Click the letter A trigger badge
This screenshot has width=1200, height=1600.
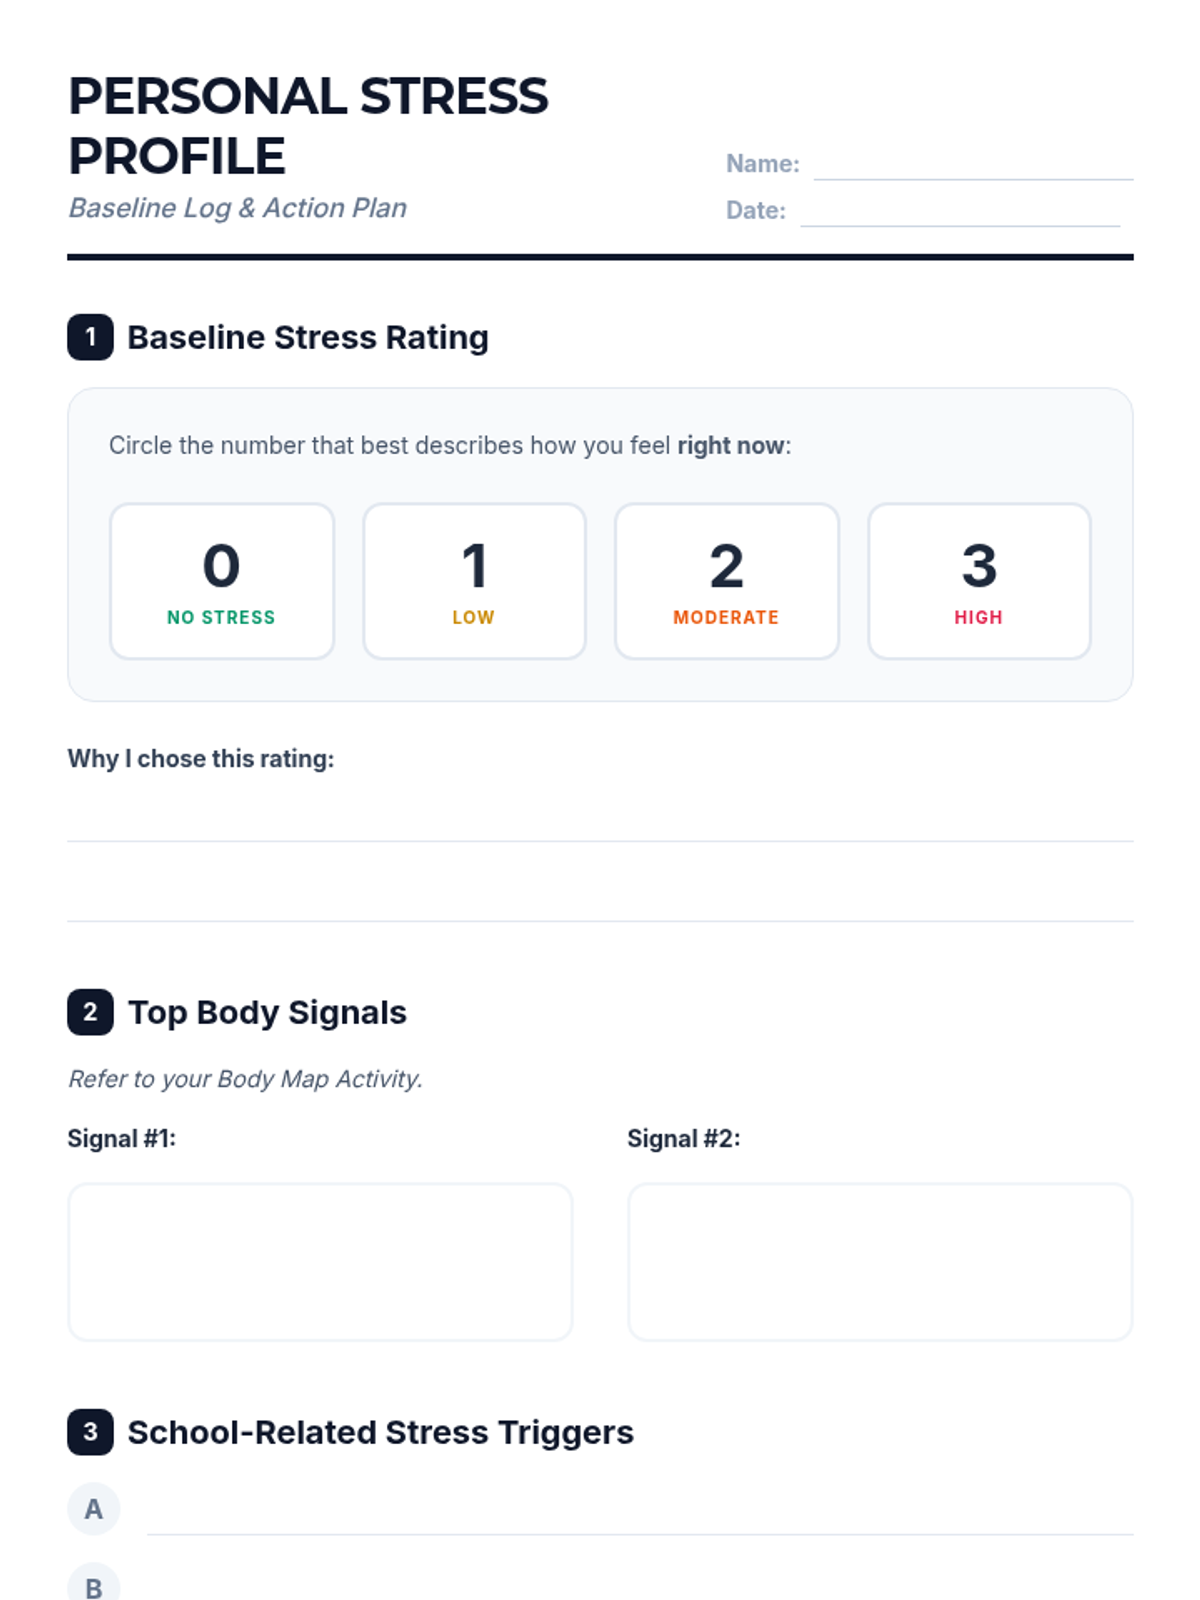tap(93, 1509)
